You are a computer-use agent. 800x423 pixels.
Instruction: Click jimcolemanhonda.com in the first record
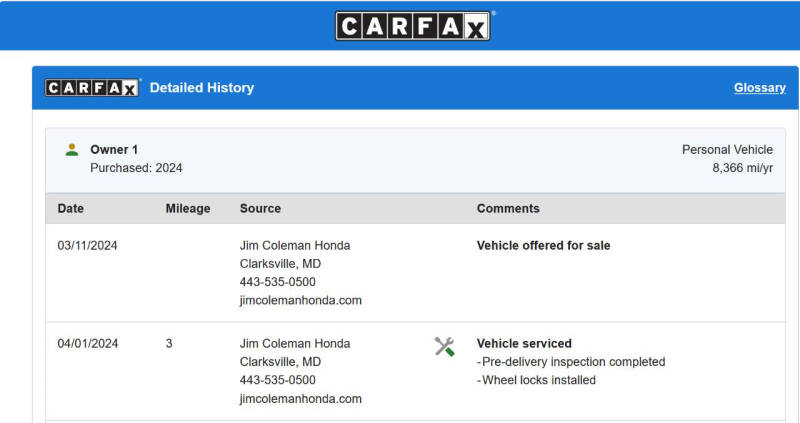[x=301, y=300]
